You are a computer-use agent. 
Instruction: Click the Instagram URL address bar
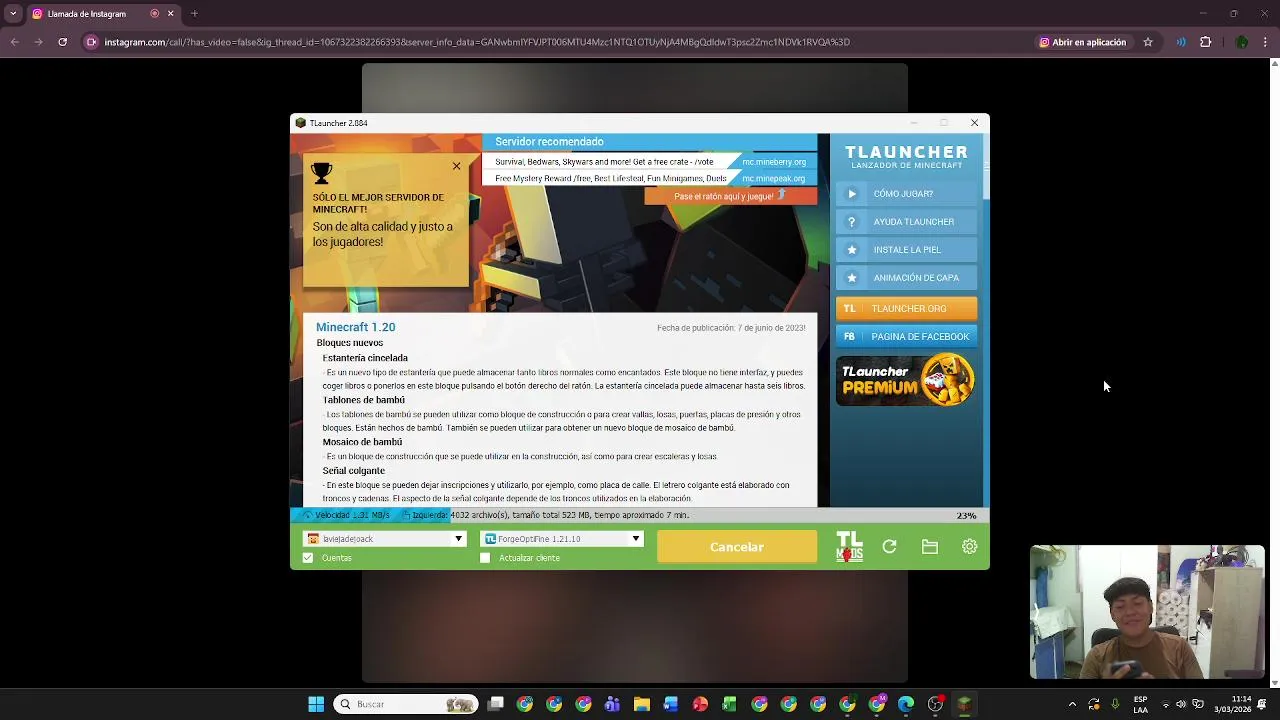(477, 42)
